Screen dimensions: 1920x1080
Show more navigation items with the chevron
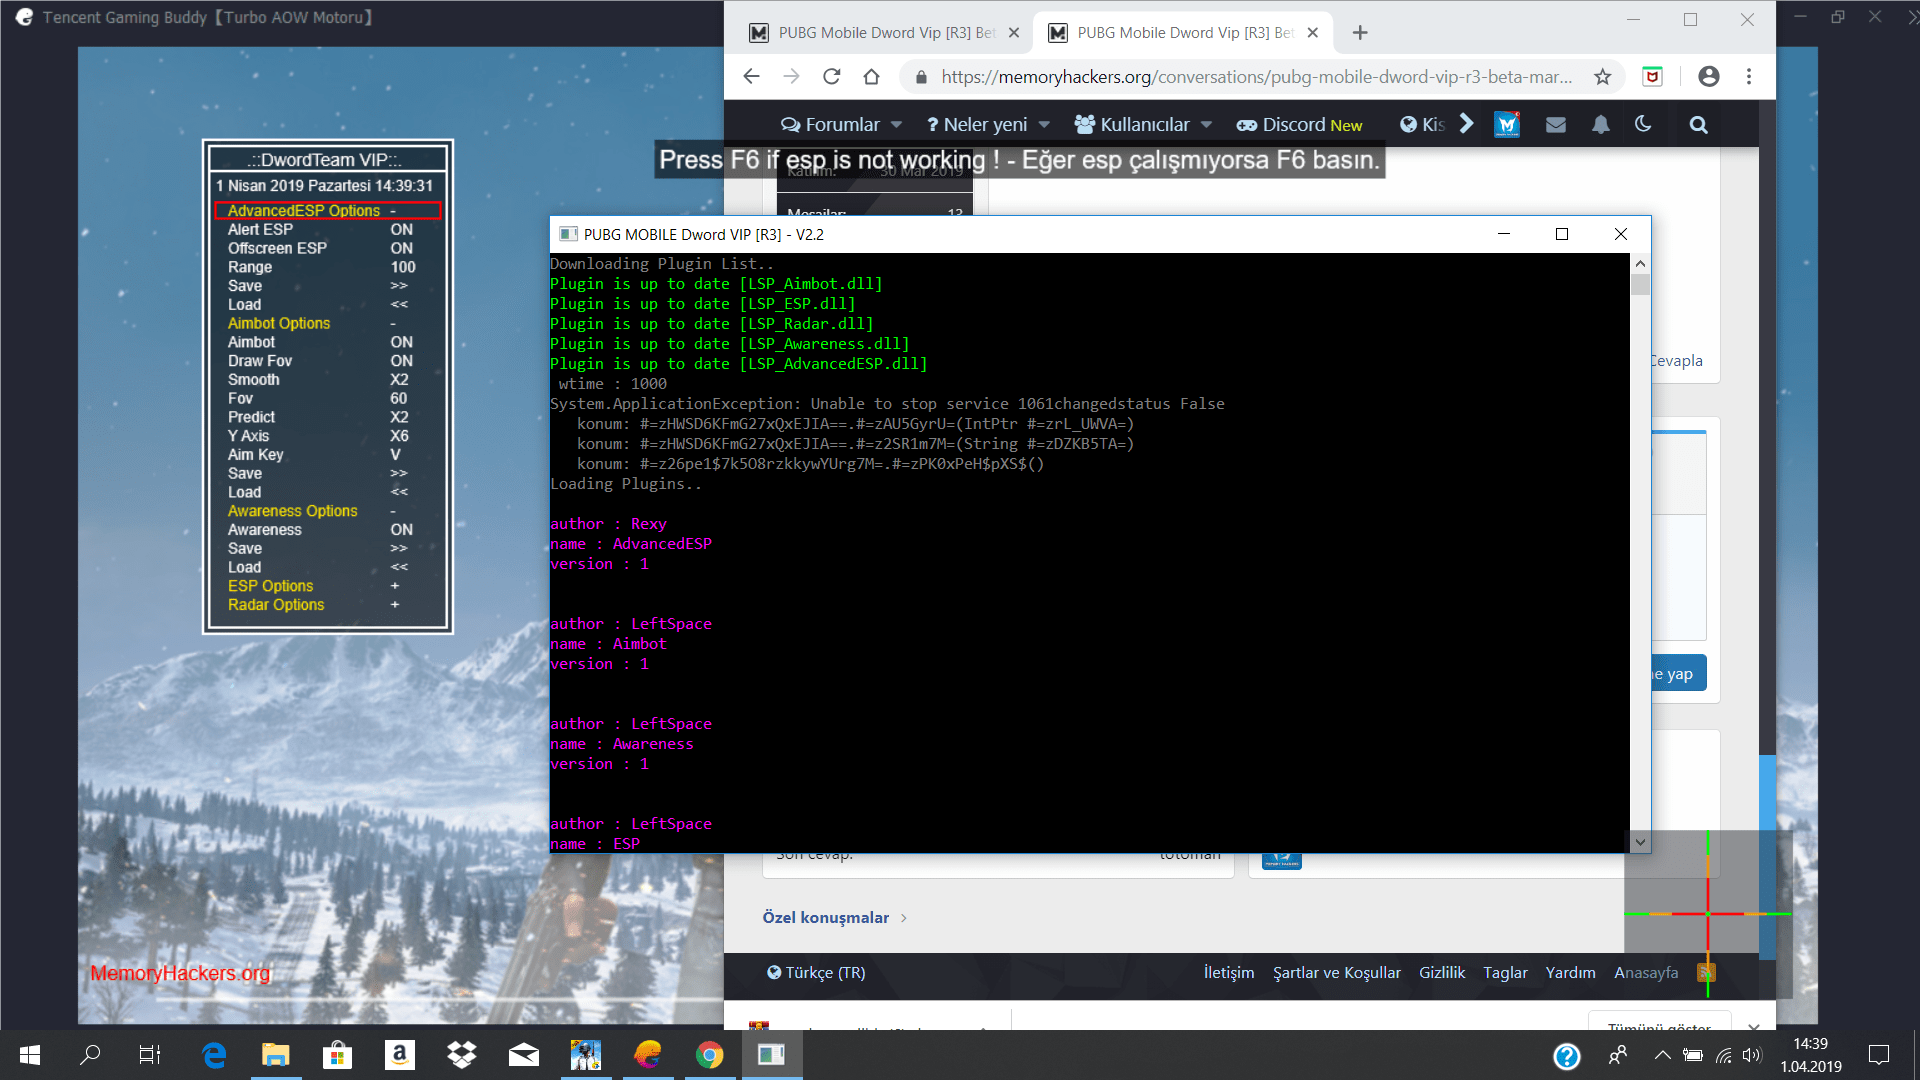(1467, 124)
